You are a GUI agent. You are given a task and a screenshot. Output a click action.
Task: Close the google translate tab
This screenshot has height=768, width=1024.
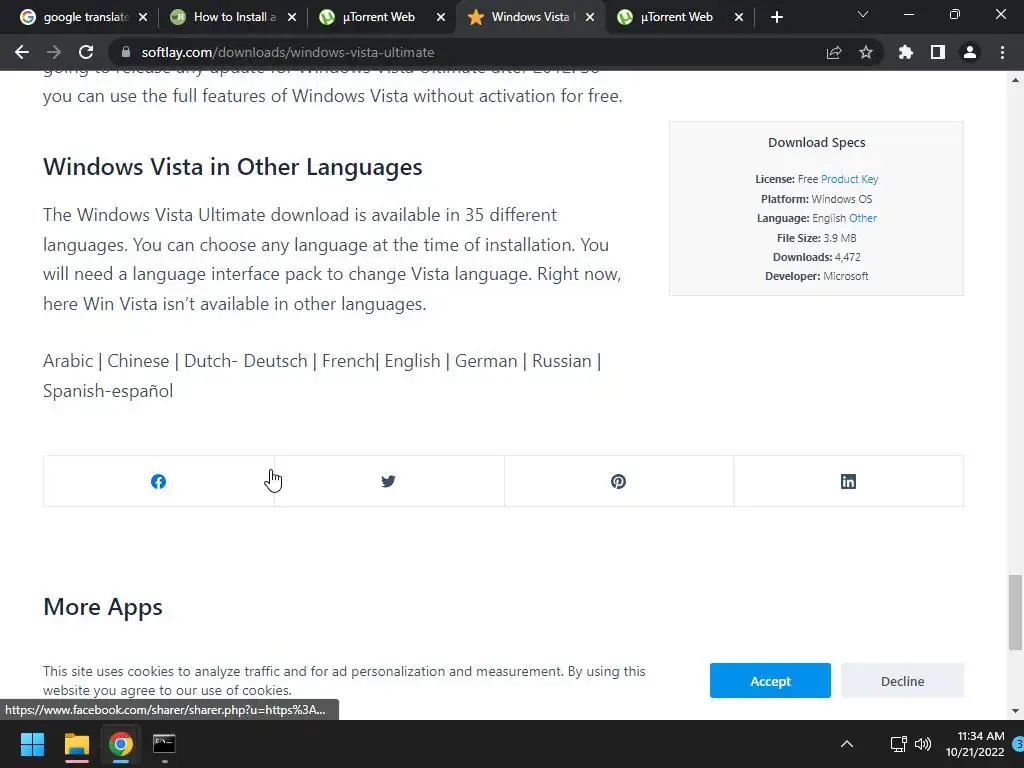coord(143,17)
